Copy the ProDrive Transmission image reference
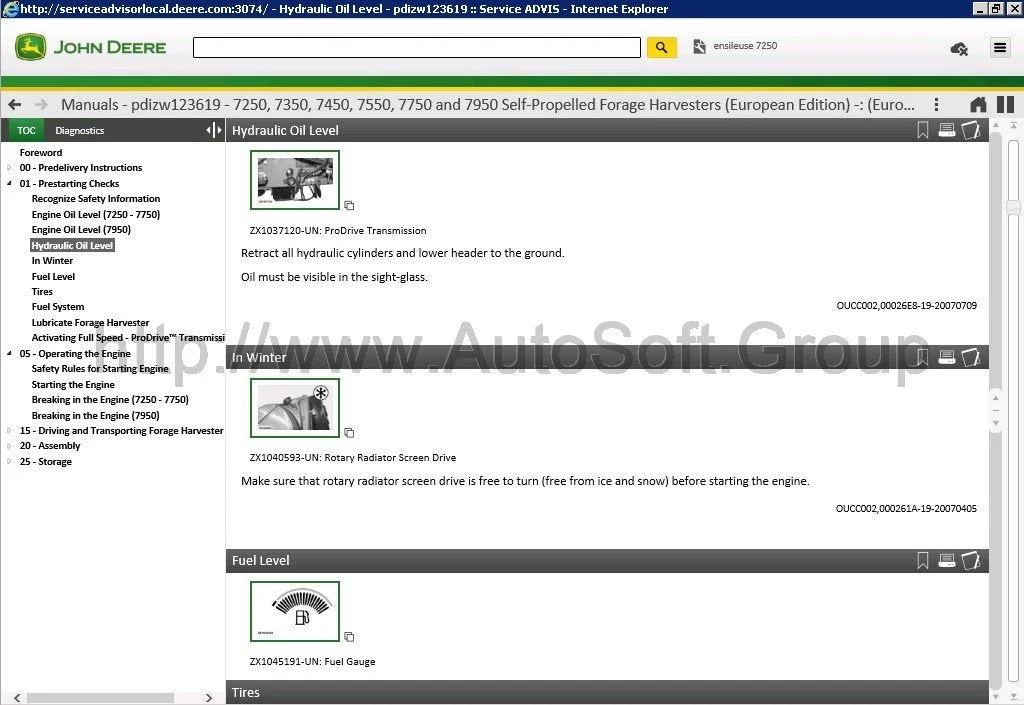Image resolution: width=1024 pixels, height=705 pixels. [x=349, y=205]
